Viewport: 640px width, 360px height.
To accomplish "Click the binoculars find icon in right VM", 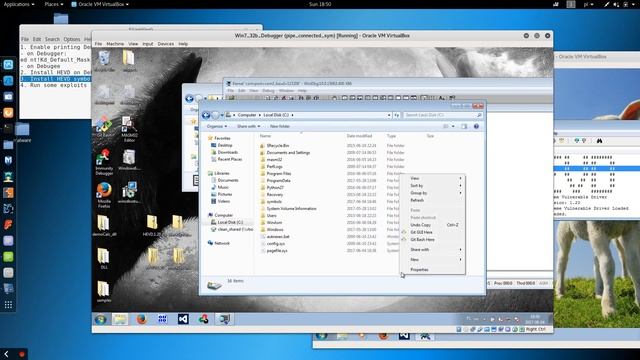I will tap(599, 141).
